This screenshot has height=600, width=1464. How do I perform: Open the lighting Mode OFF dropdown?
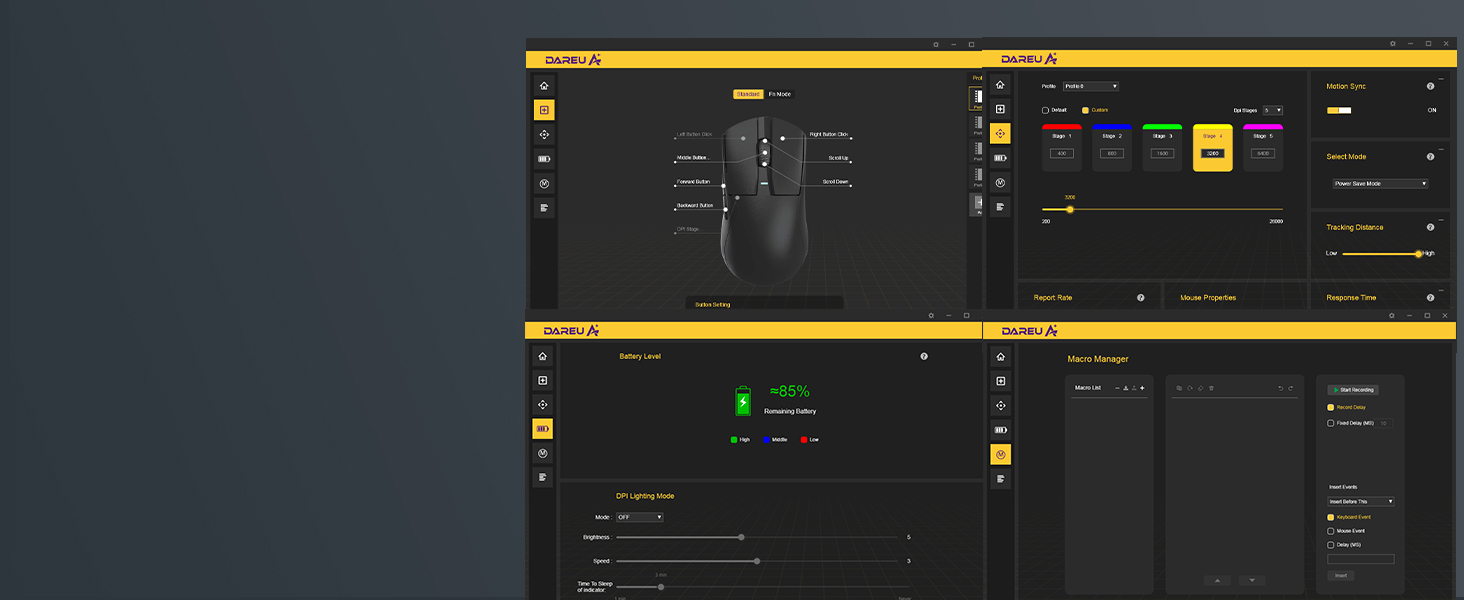tap(640, 517)
